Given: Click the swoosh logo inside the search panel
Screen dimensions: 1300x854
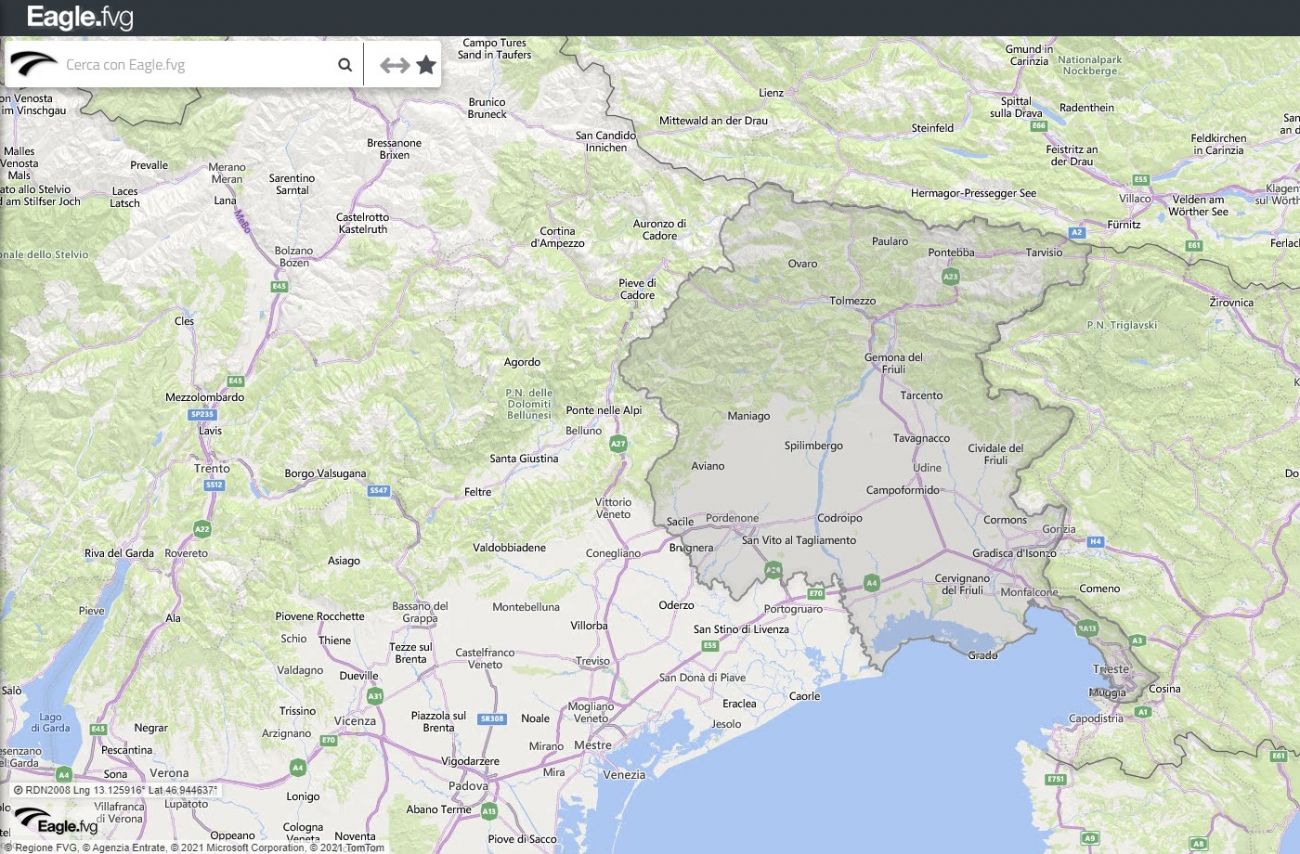Looking at the screenshot, I should click(31, 63).
